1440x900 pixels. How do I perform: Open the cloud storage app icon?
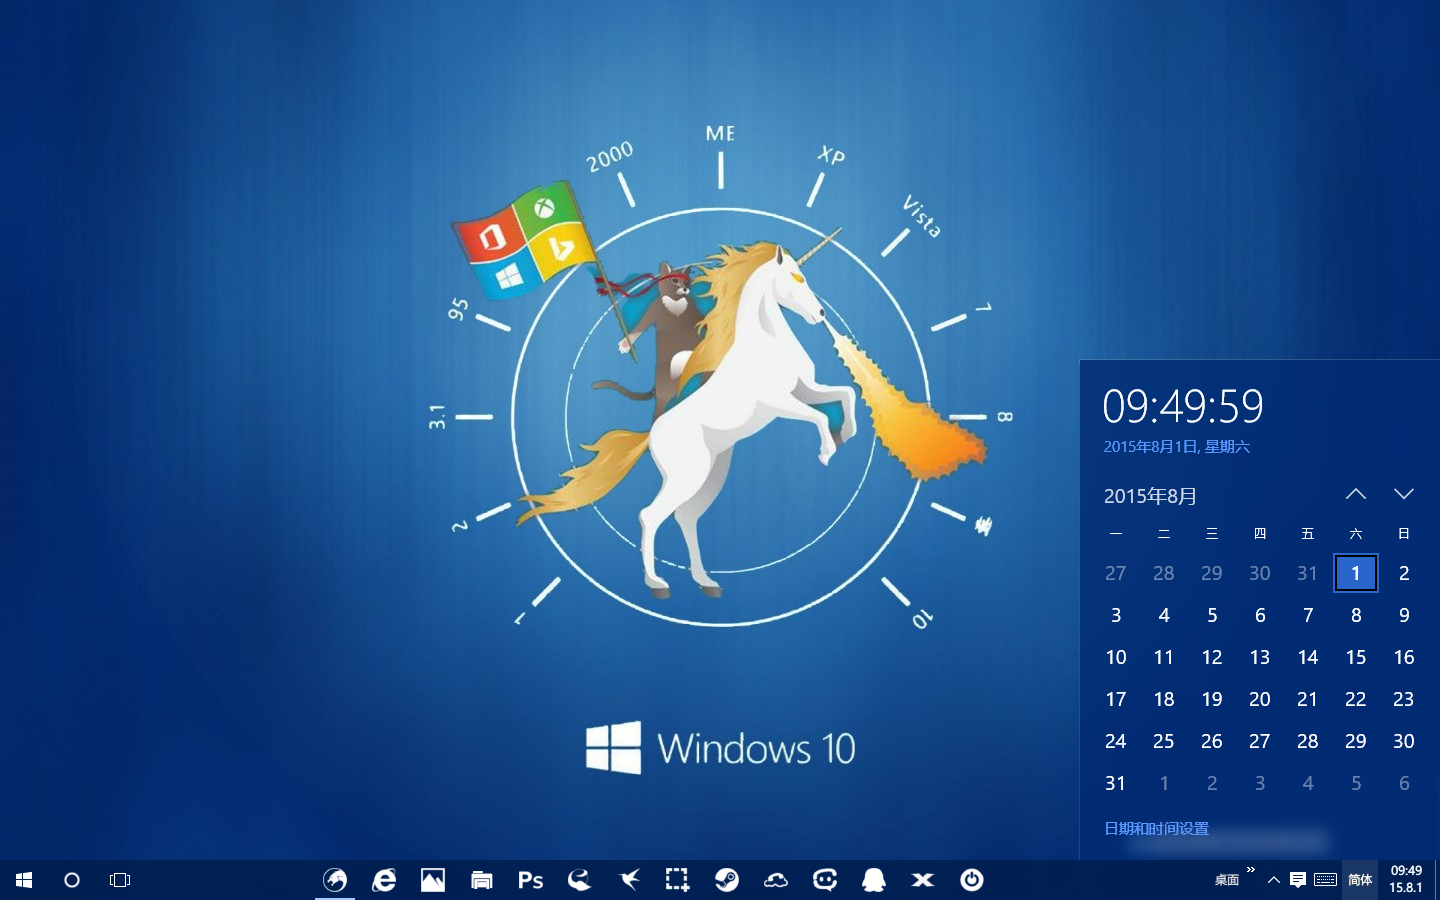coord(776,880)
